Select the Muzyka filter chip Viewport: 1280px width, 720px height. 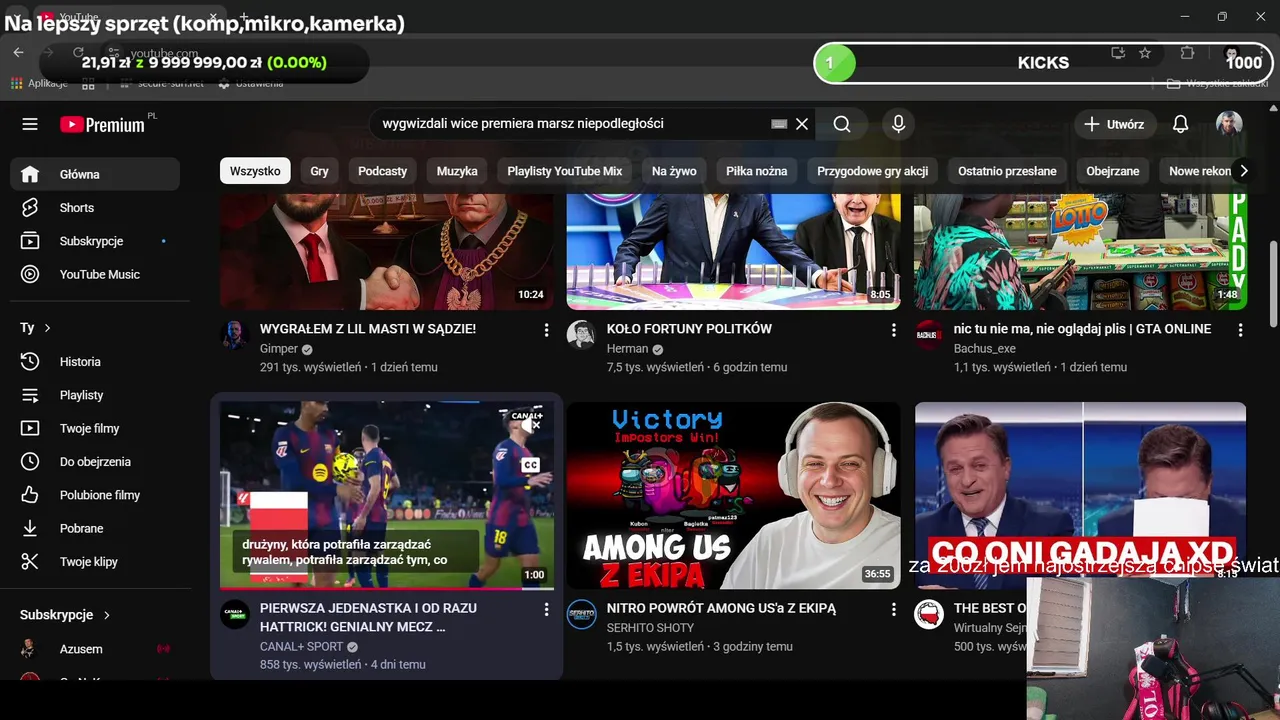[x=457, y=171]
